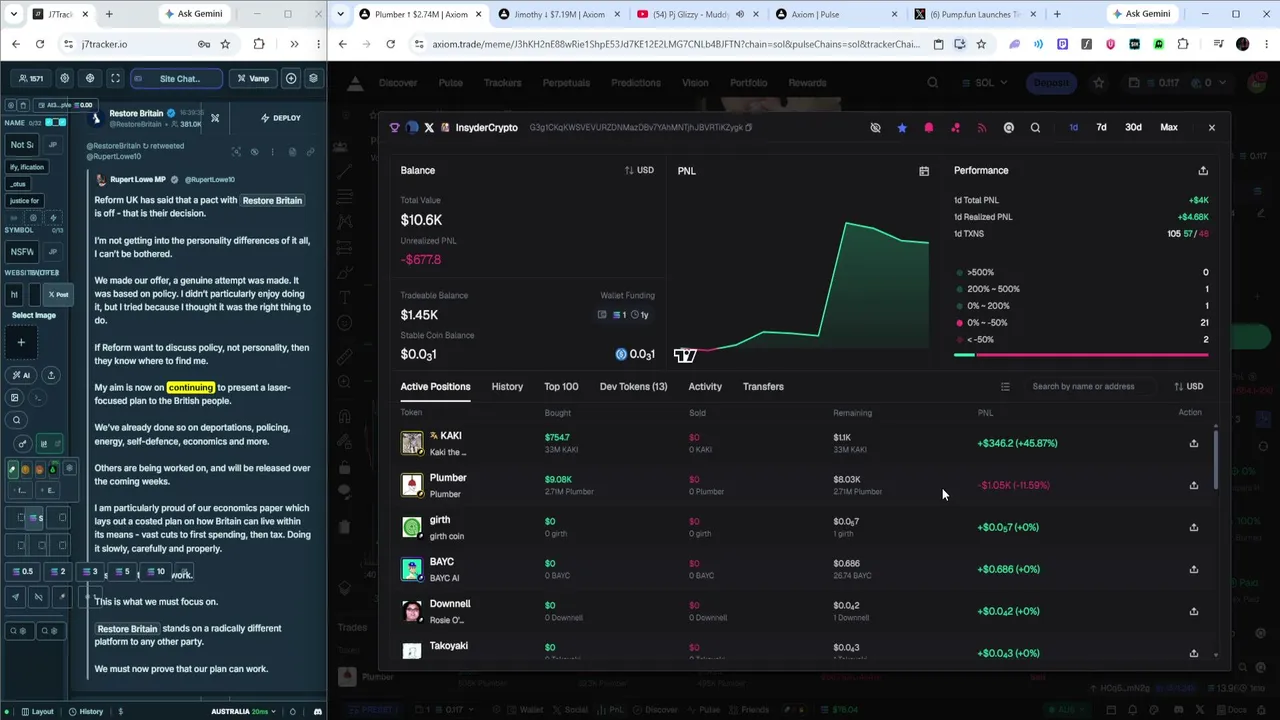1280x720 pixels.
Task: Click the magnifier search icon in wallet header
Action: (1035, 128)
